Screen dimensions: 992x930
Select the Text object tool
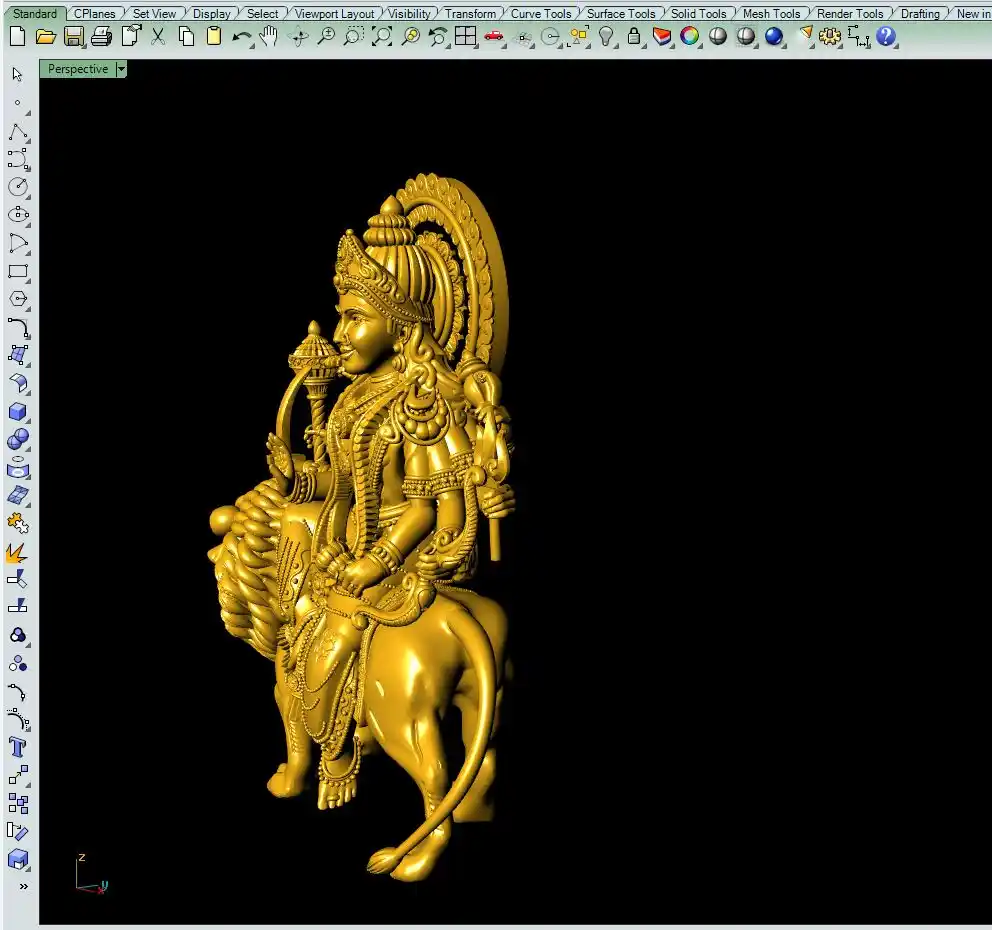coord(18,747)
